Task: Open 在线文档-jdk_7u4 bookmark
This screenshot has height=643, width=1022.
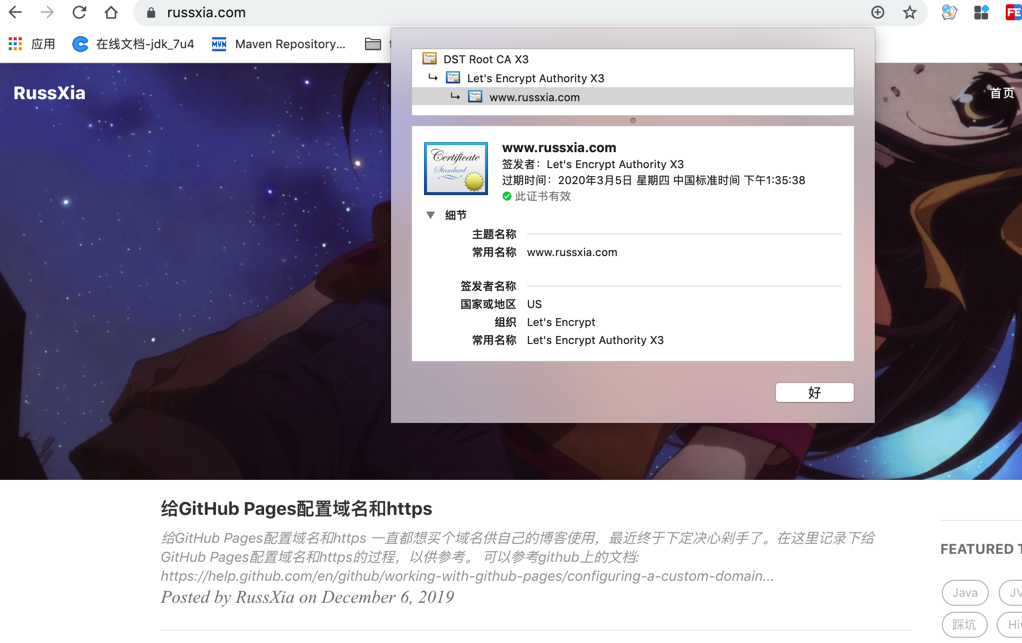Action: pos(133,44)
